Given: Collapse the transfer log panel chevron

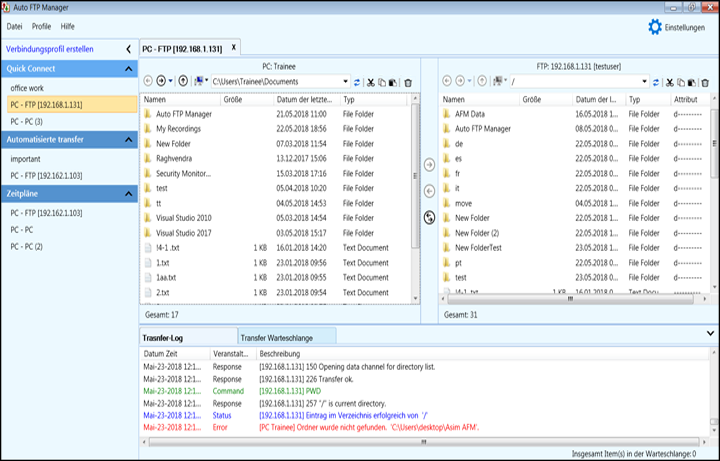Looking at the screenshot, I should pos(711,333).
